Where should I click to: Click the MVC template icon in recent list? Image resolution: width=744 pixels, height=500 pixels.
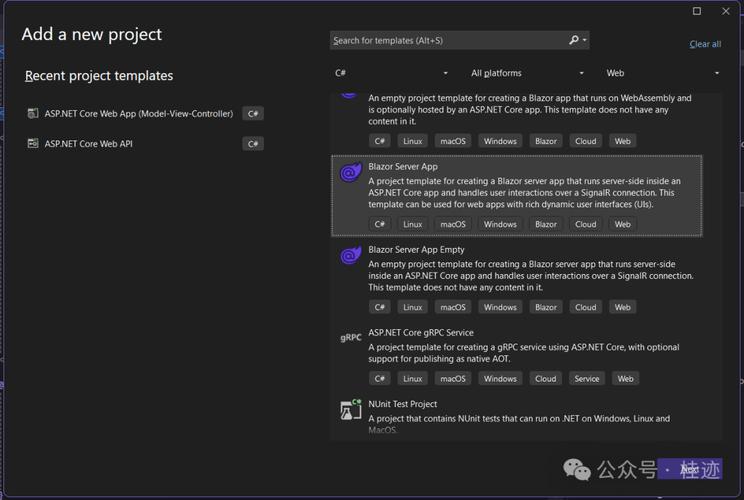[x=33, y=113]
